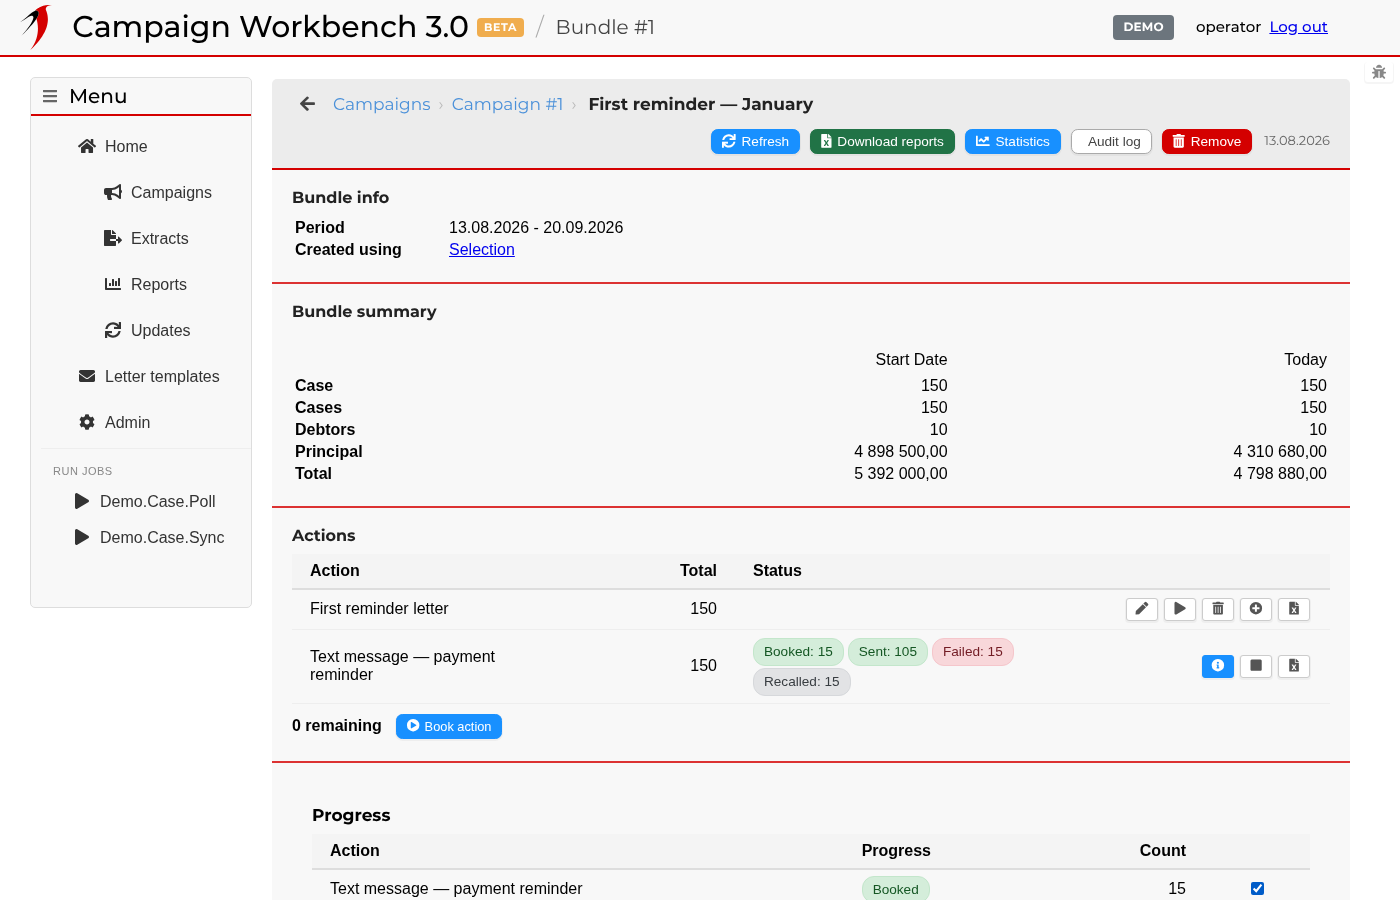Go to Campaign #1 breadcrumb link
Screen dimensions: 1400x900
coord(508,104)
